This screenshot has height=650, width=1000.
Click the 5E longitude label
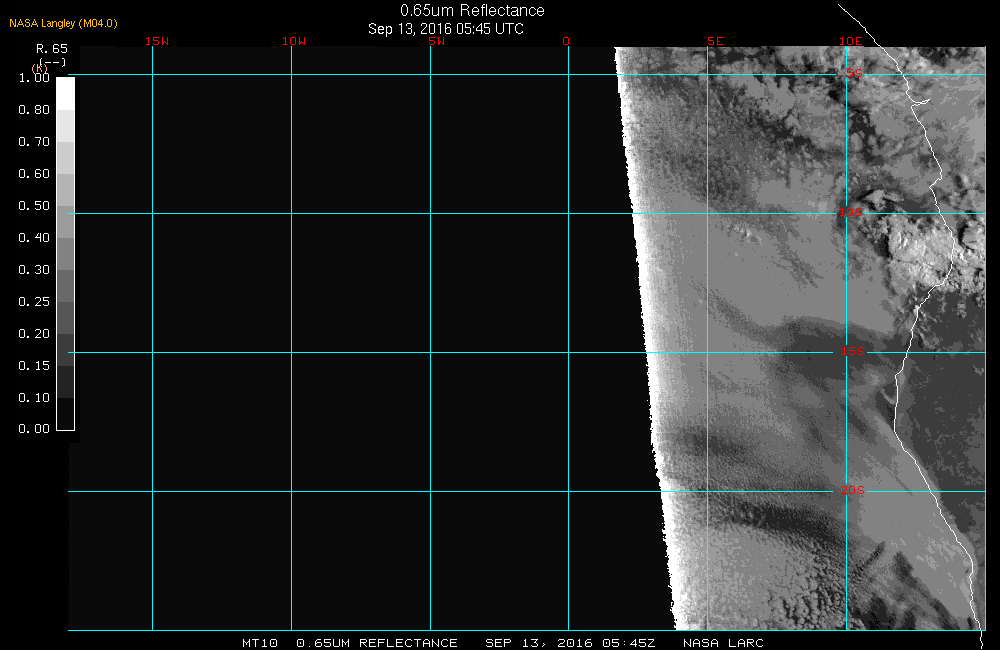click(715, 41)
